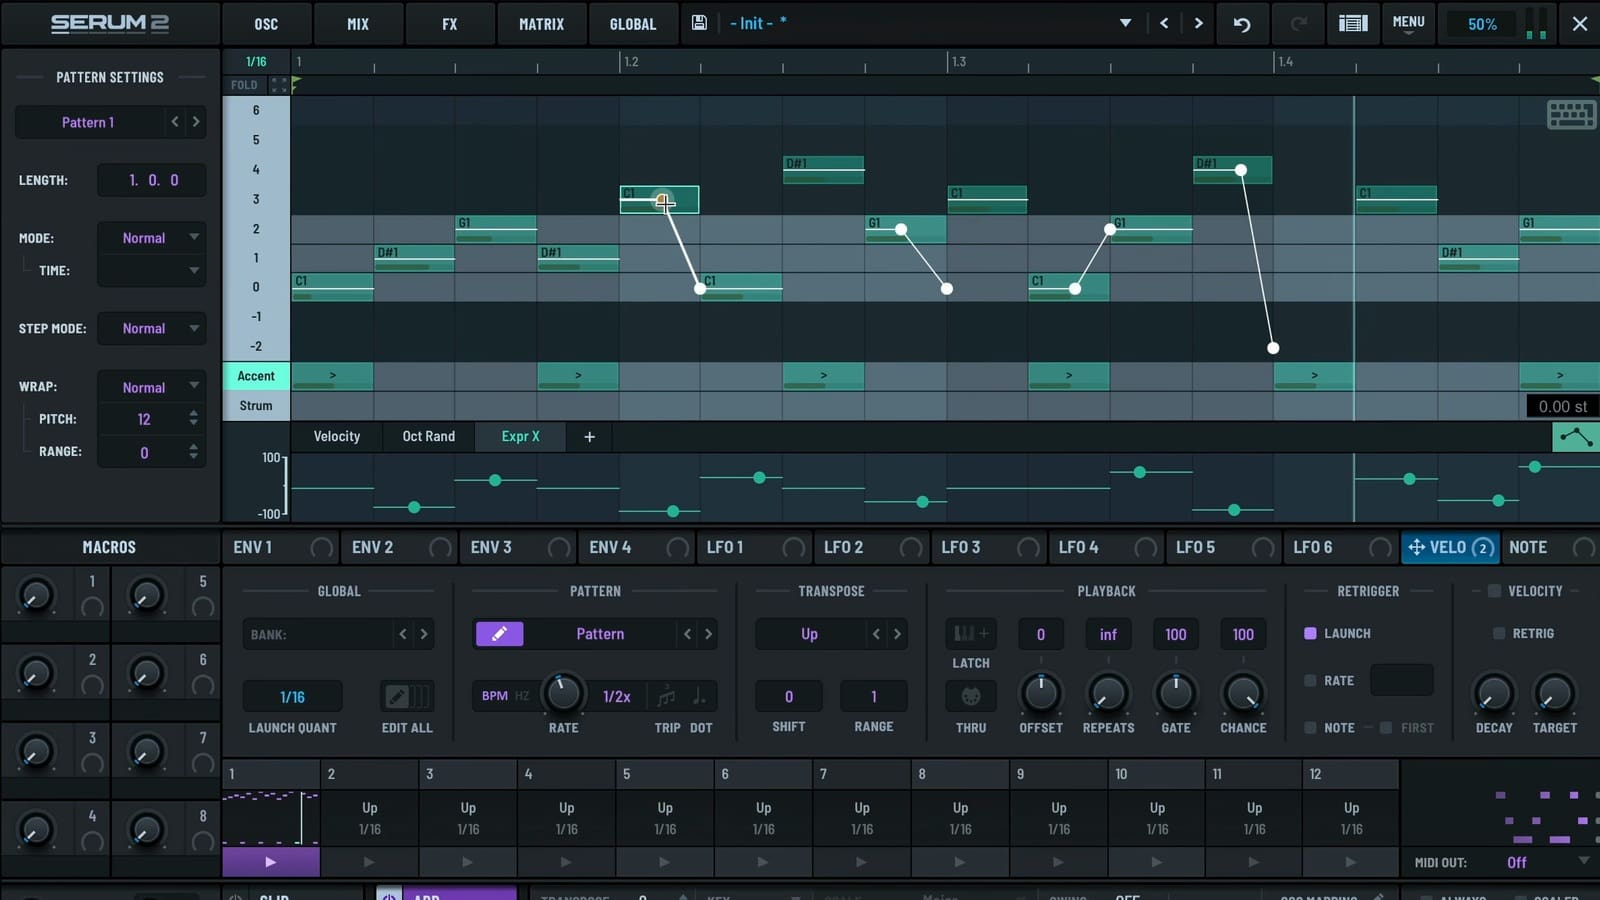Click the 1/2x rate value
Viewport: 1600px width, 900px height.
617,696
